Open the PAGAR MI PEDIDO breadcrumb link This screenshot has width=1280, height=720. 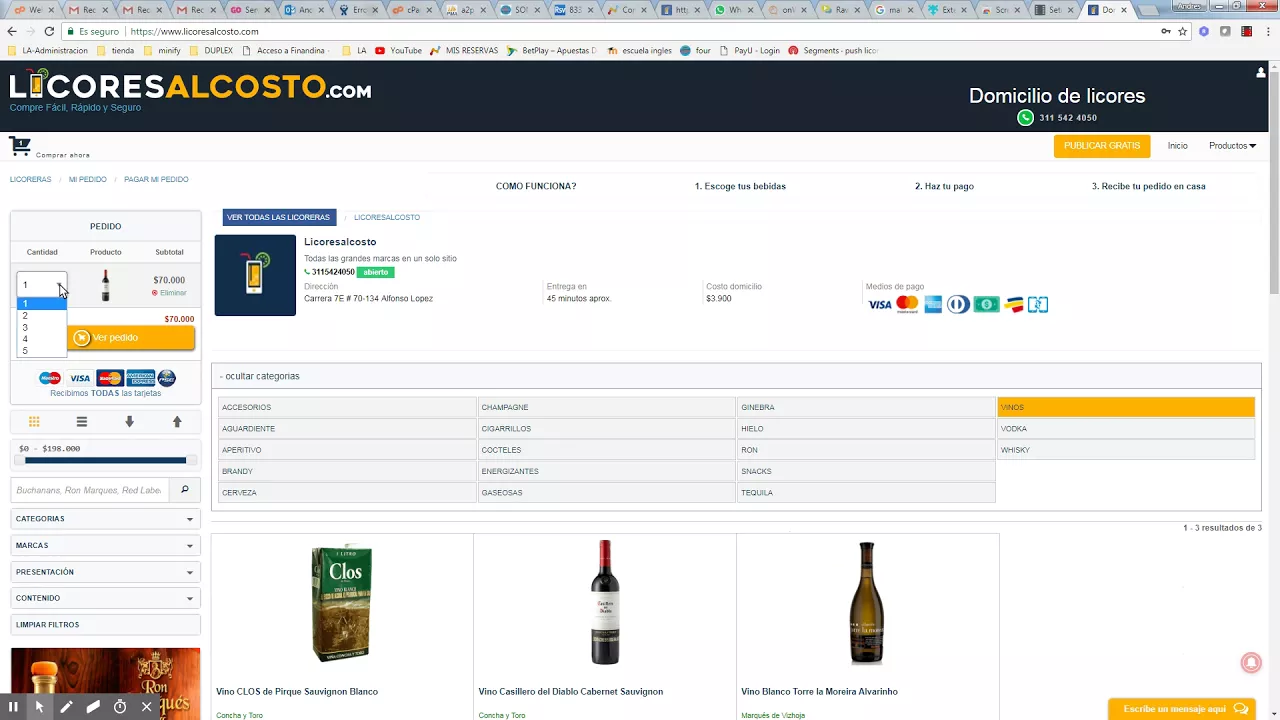point(156,180)
